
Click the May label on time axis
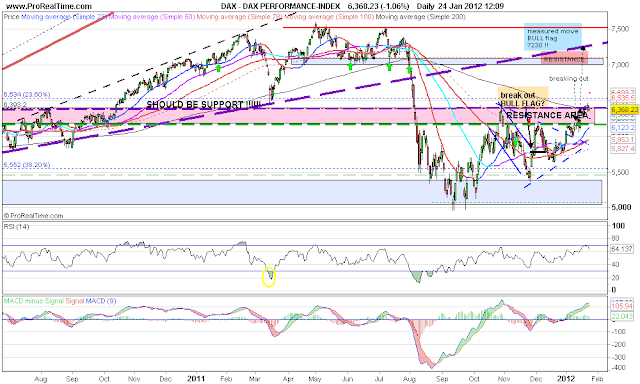click(x=314, y=379)
